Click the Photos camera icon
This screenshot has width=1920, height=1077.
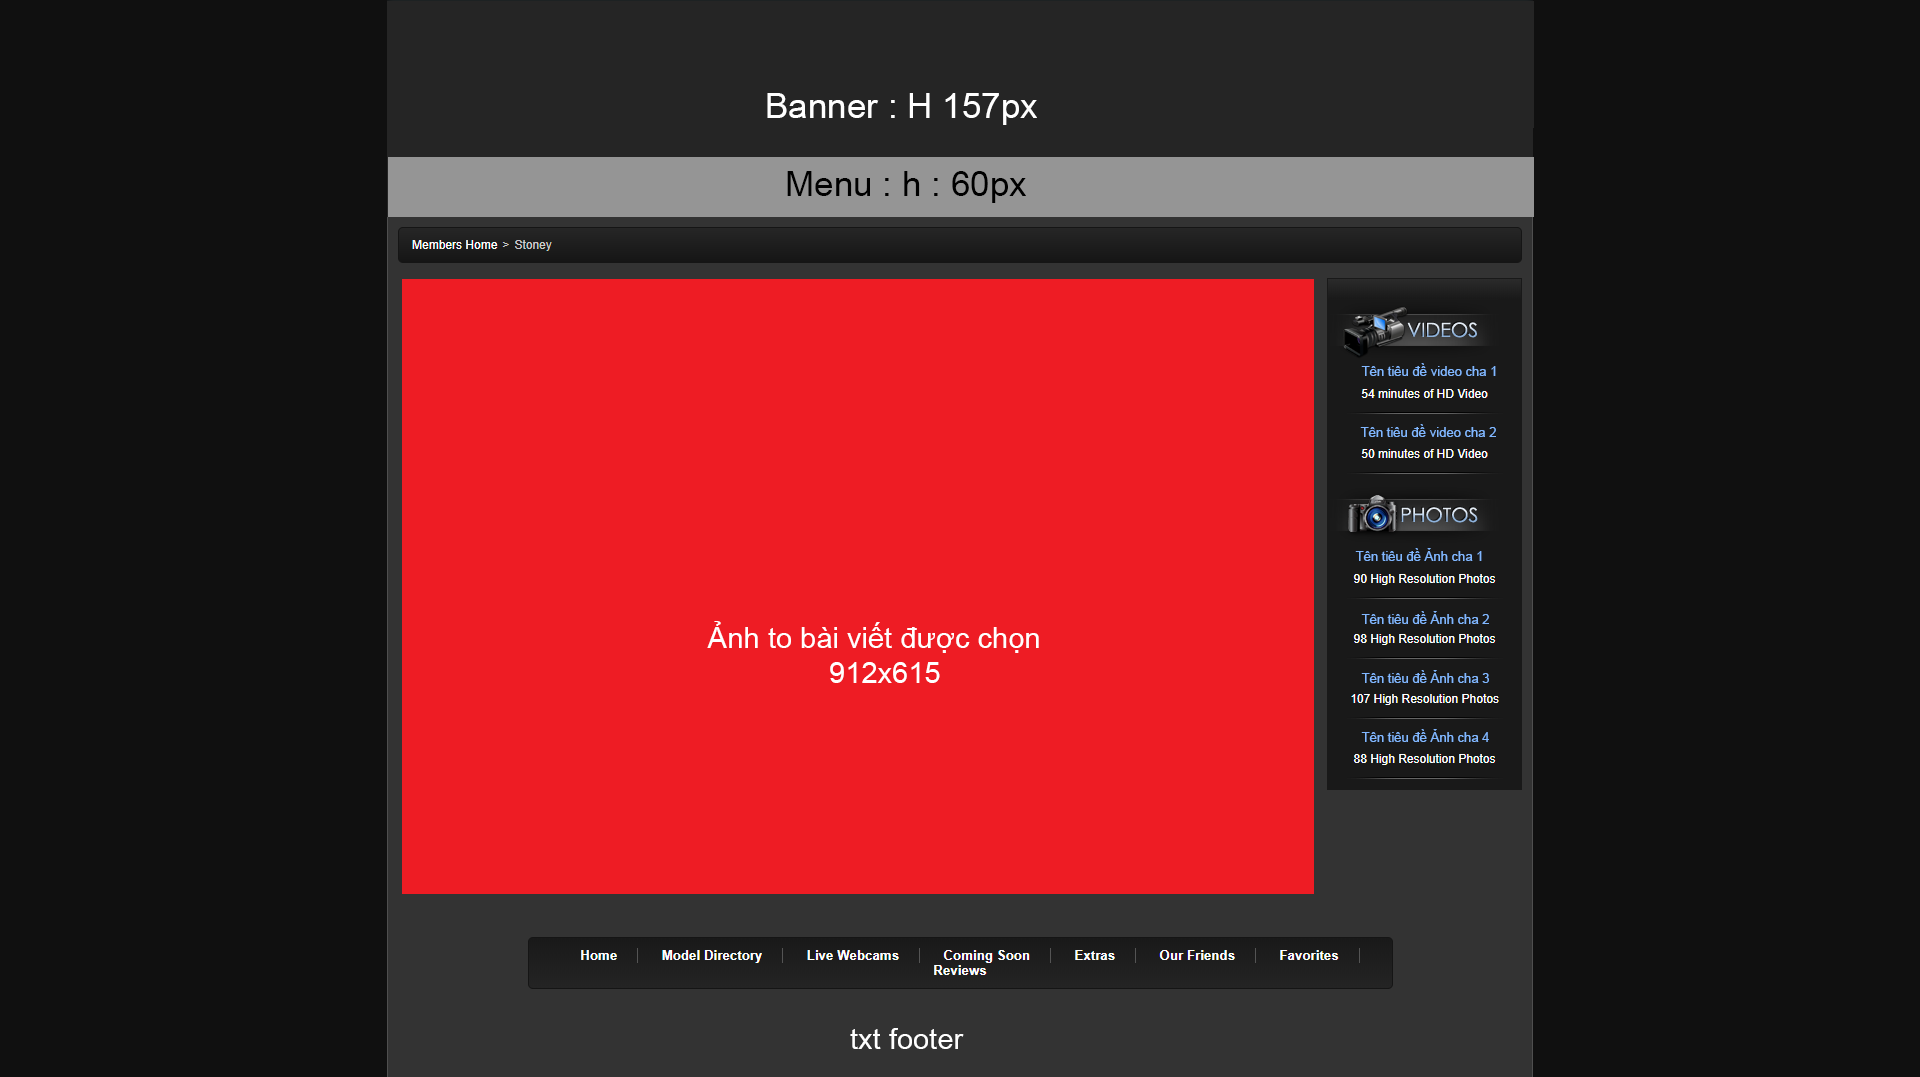(x=1371, y=514)
